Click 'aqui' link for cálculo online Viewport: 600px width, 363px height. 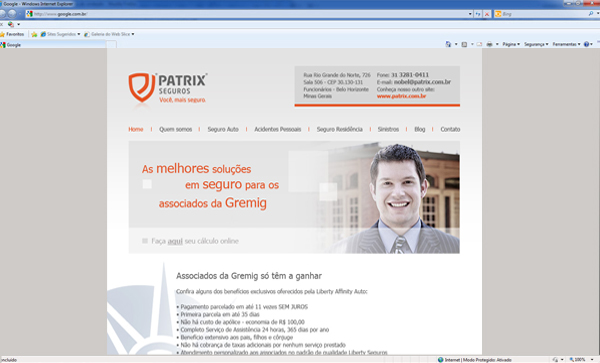pyautogui.click(x=175, y=241)
